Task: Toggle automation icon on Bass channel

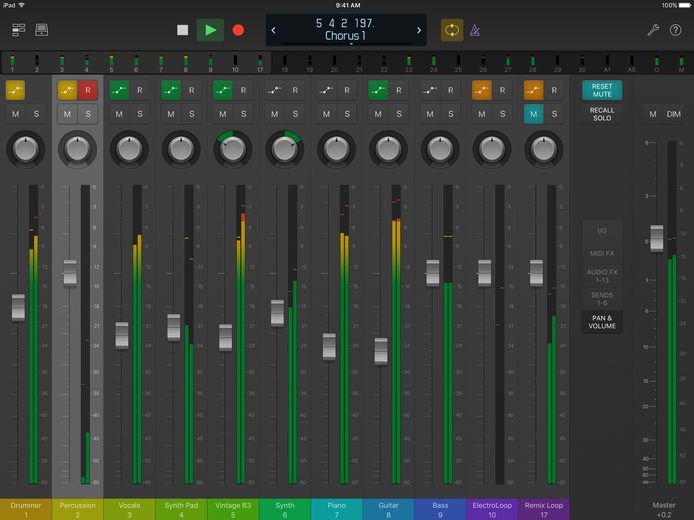Action: coord(430,90)
